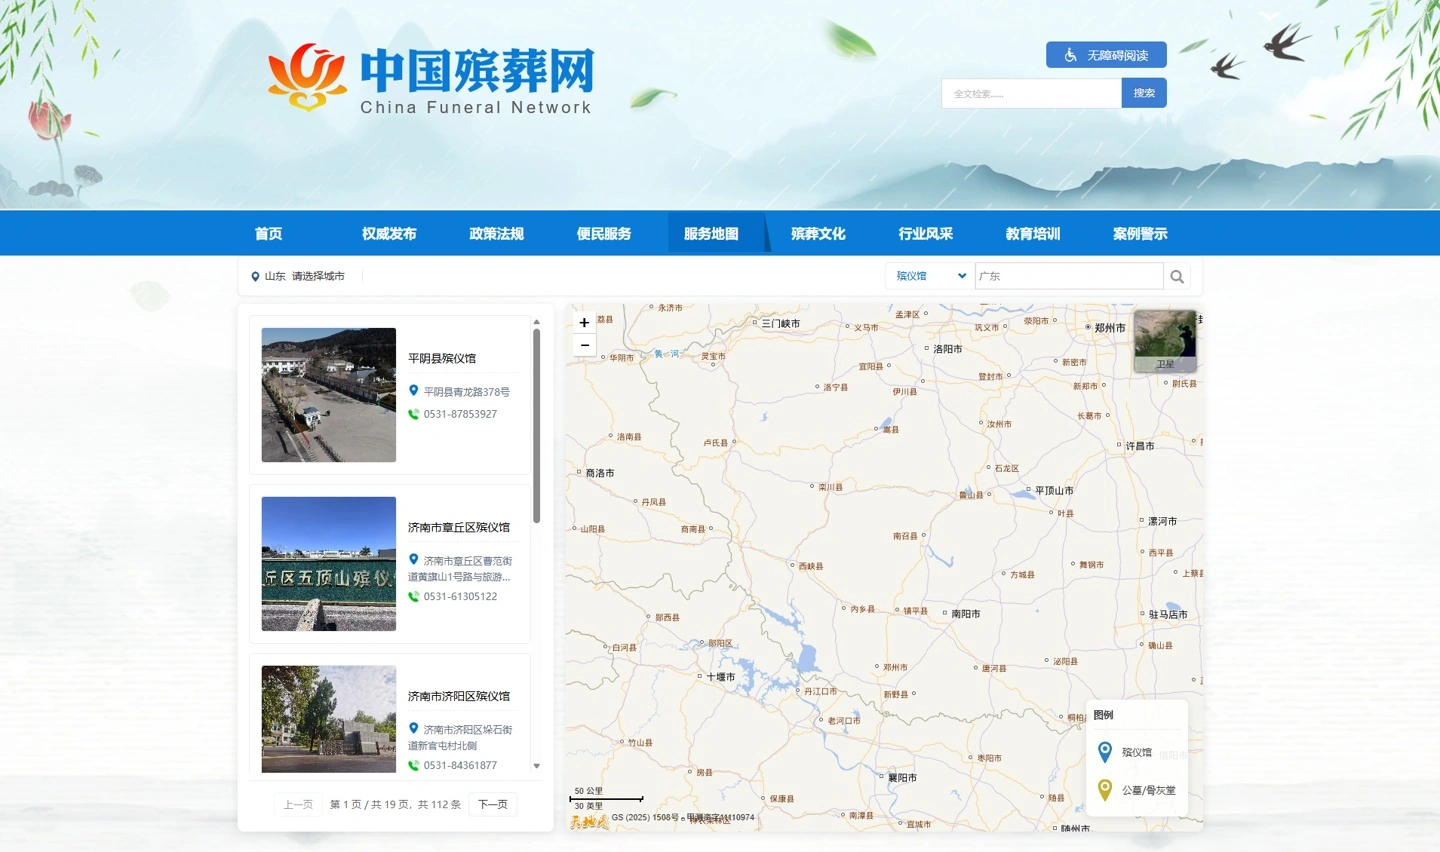
Task: Click the 济南市济阳区殡仪馆 photo thumbnail
Action: pos(328,719)
